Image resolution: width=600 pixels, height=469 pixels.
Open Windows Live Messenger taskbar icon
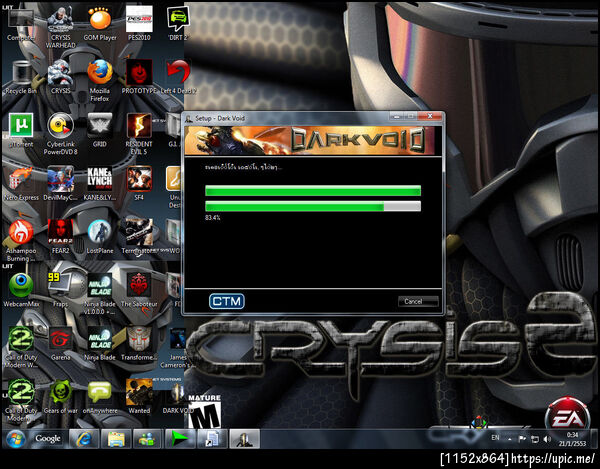pos(148,438)
